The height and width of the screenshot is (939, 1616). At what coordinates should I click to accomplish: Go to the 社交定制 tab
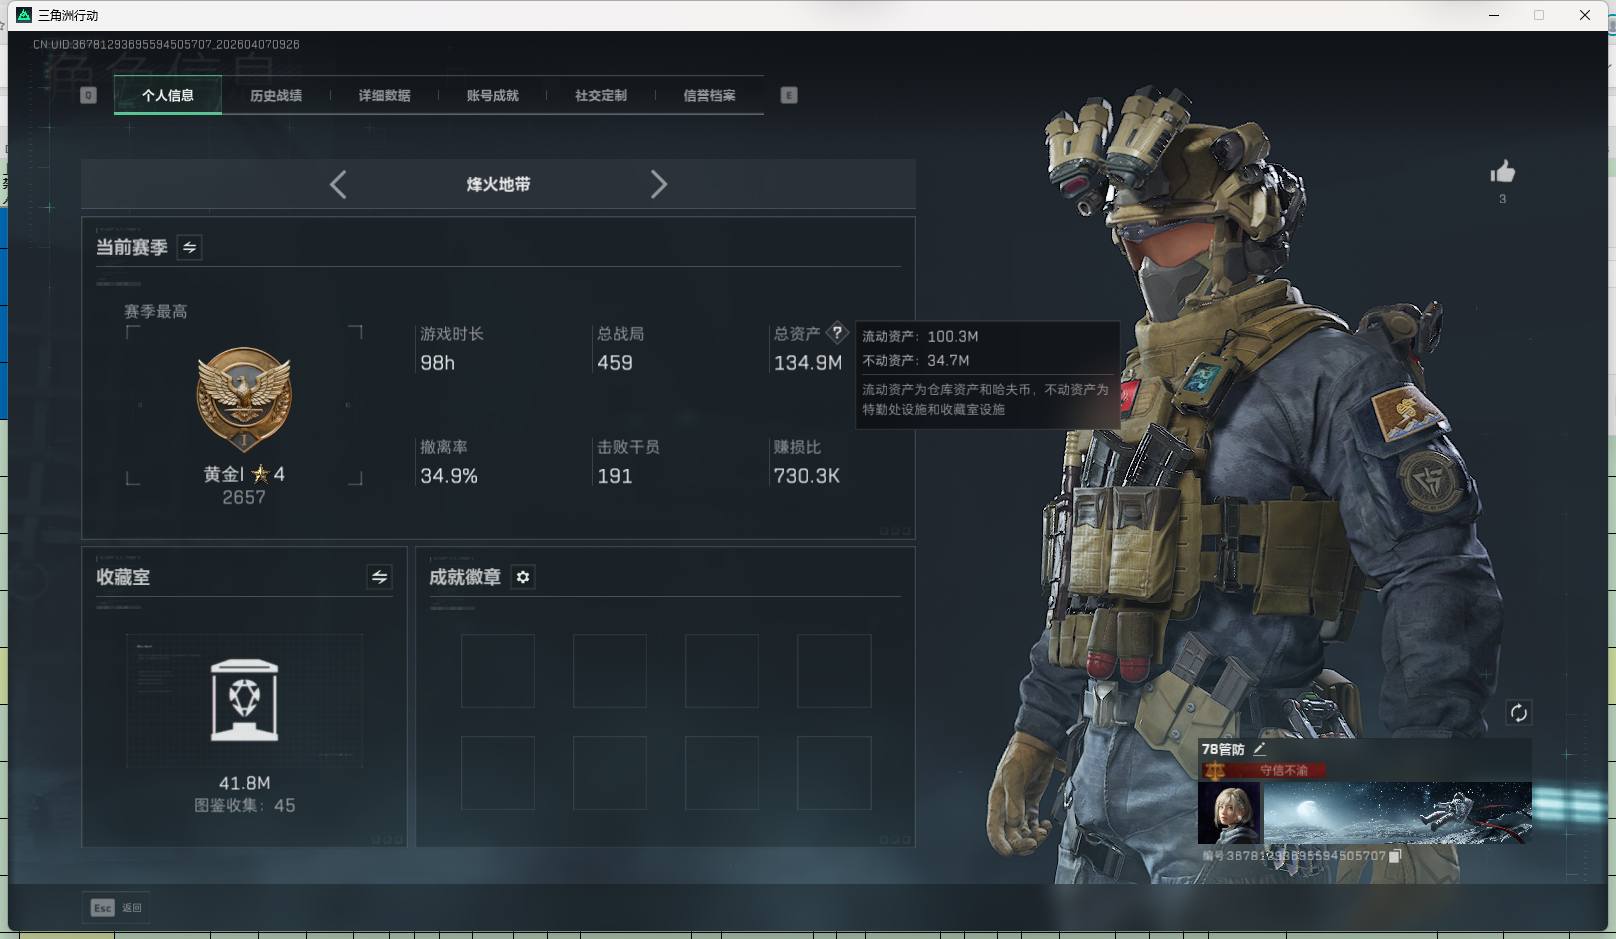601,95
